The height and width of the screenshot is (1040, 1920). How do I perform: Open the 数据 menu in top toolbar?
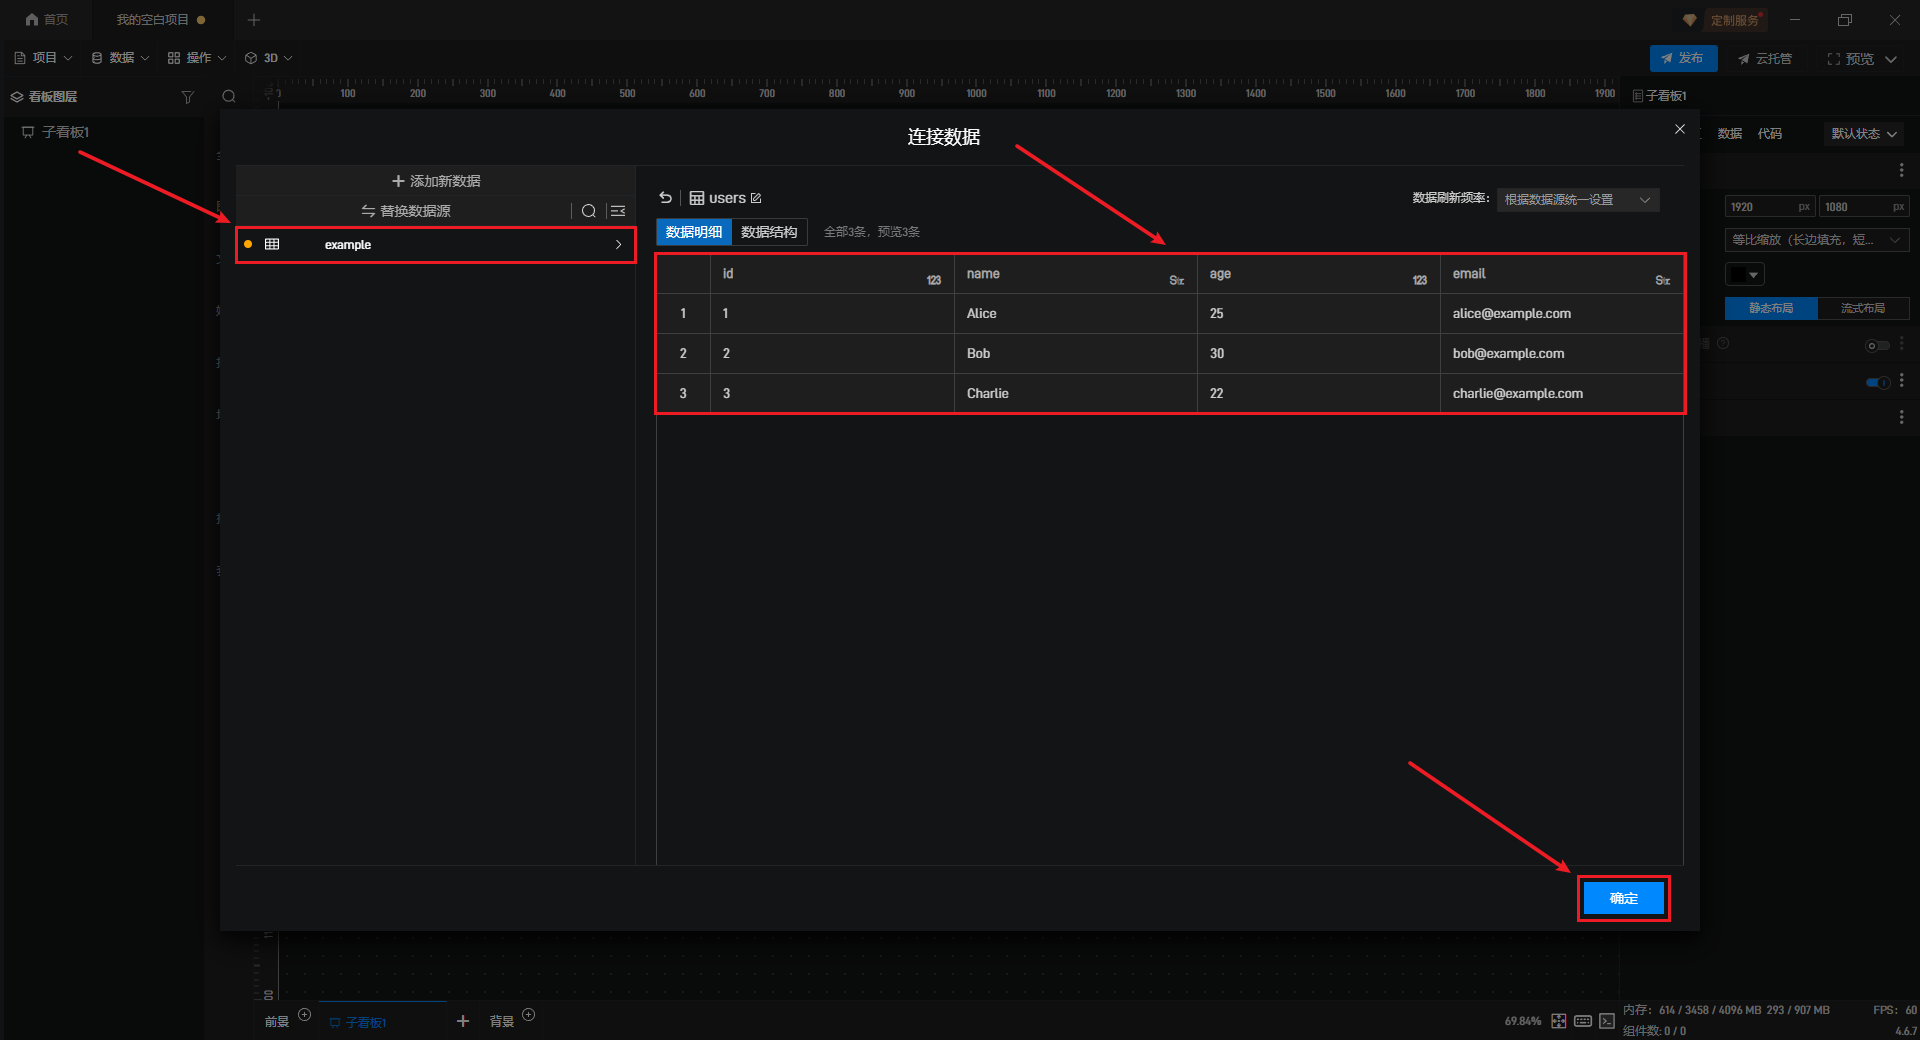pyautogui.click(x=120, y=58)
